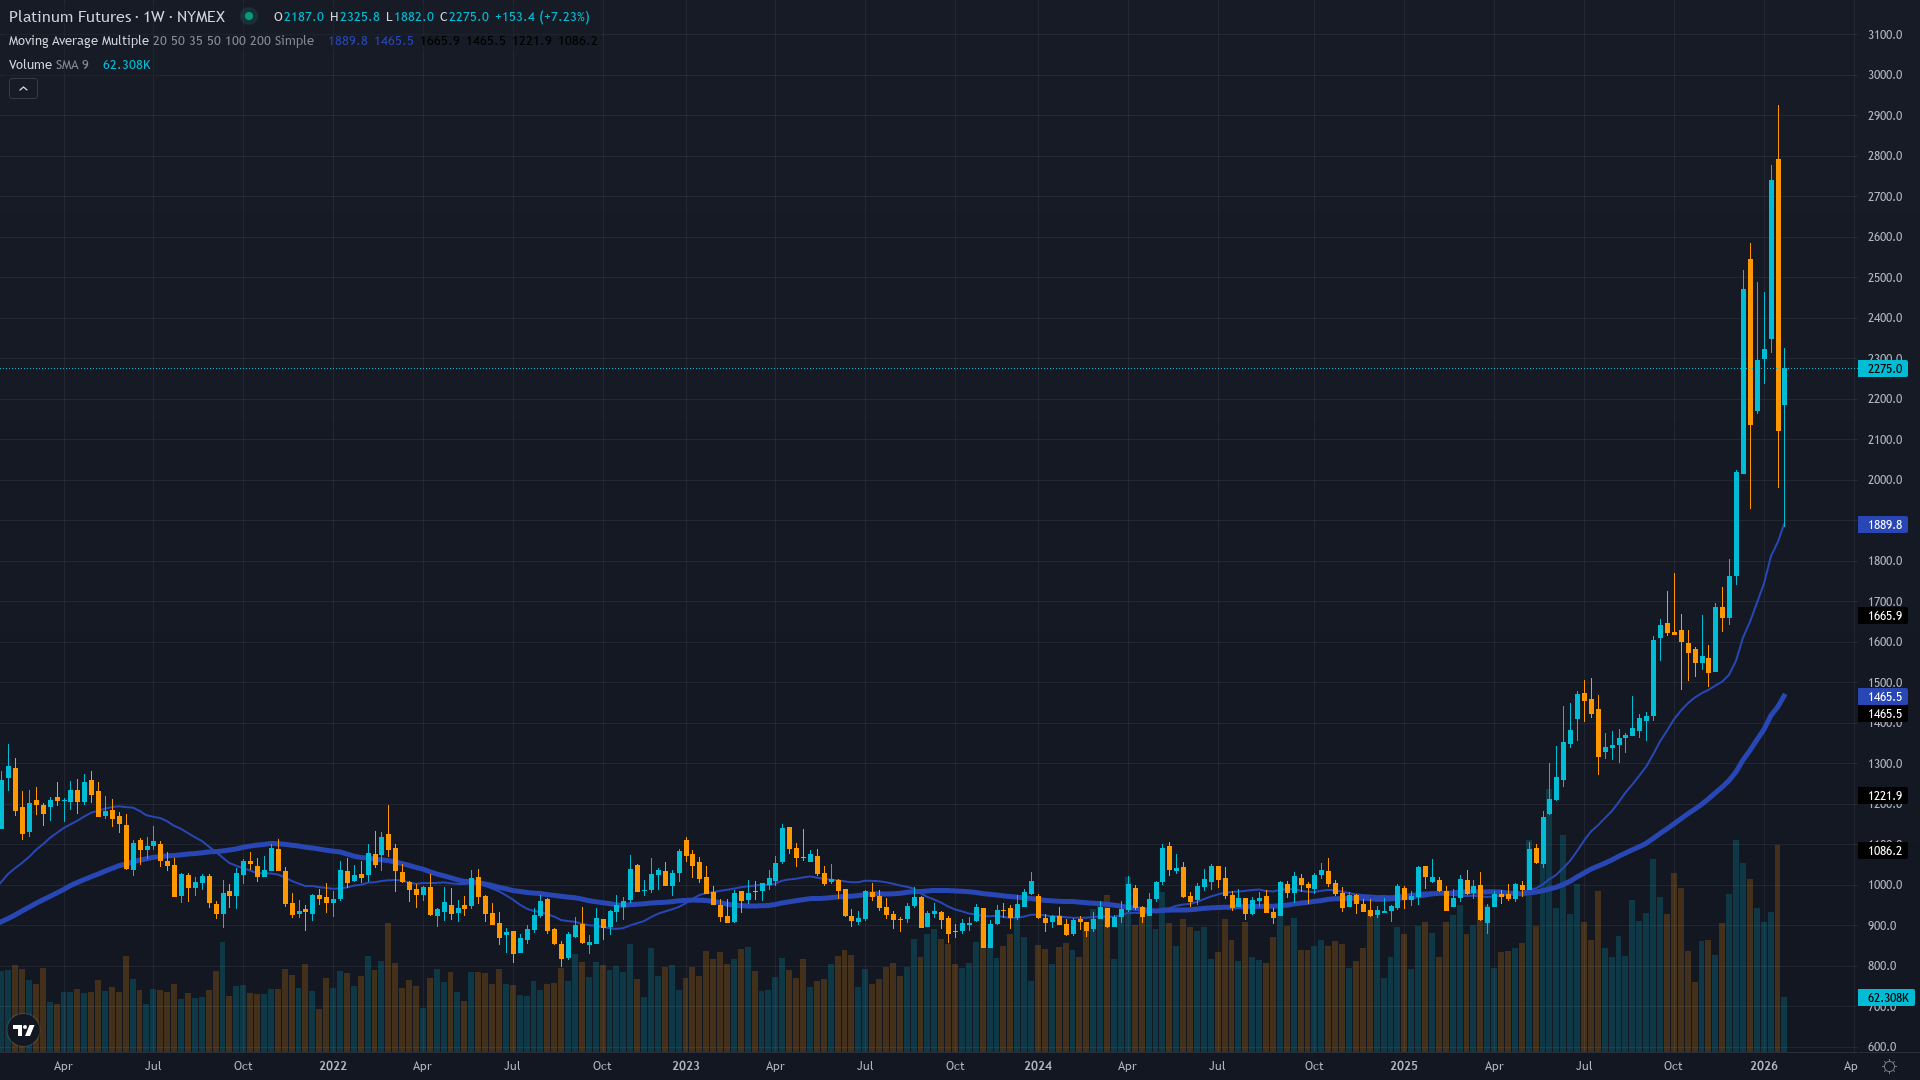Click the Platinum Futures symbol title
Viewport: 1920px width, 1080px height.
(117, 17)
